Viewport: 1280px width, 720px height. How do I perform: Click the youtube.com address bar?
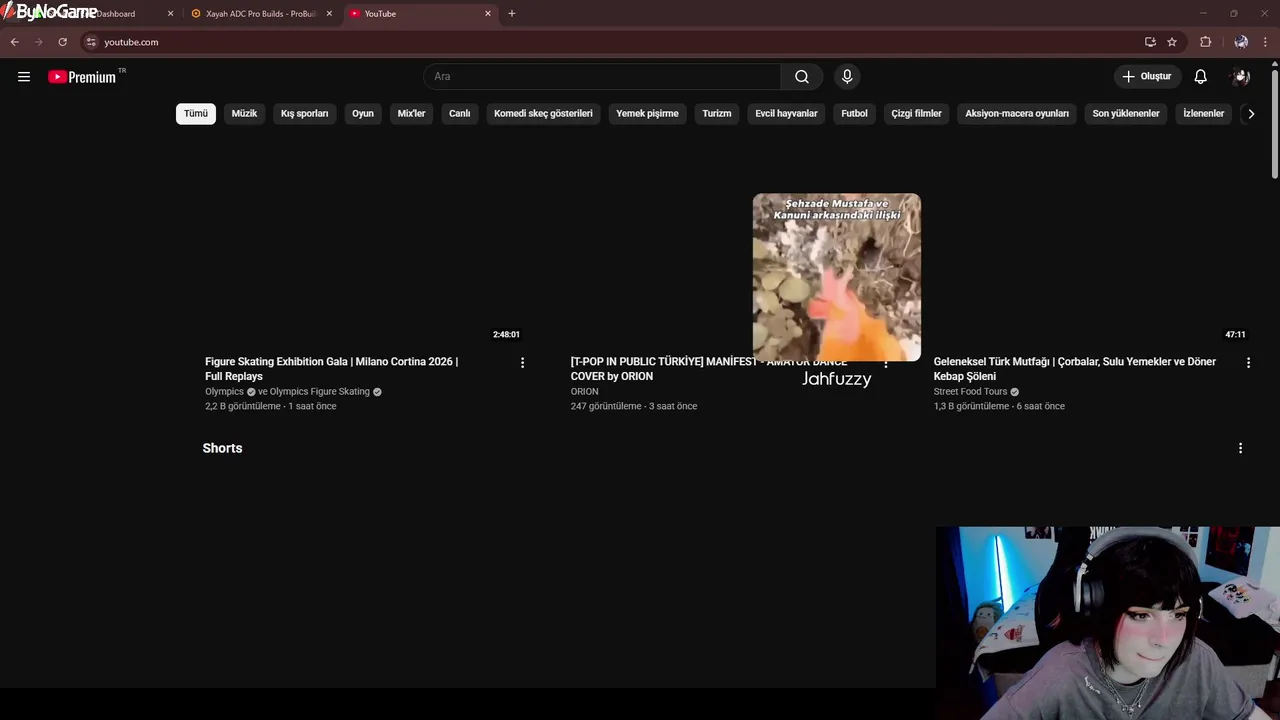610,42
